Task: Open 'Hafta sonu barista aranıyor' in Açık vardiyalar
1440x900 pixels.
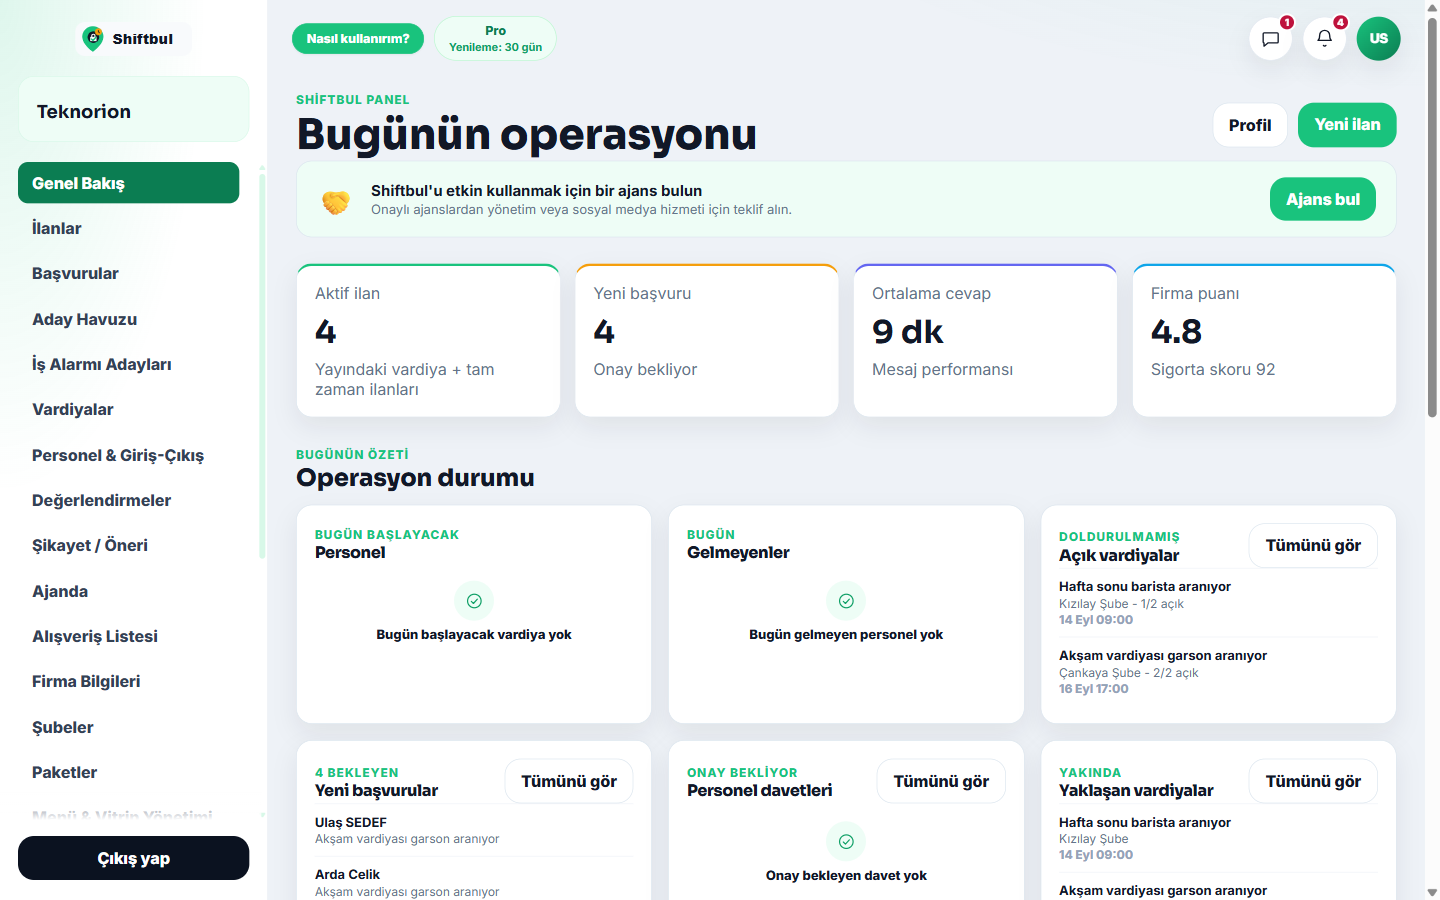Action: click(x=1218, y=603)
